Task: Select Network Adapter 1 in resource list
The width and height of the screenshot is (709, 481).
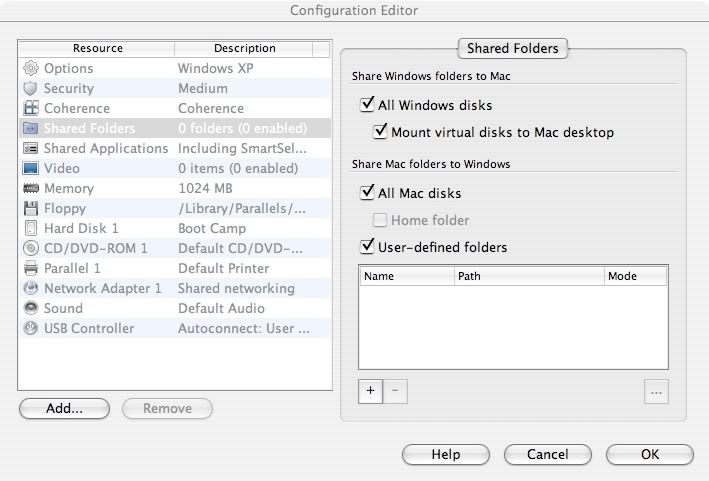Action: [102, 288]
